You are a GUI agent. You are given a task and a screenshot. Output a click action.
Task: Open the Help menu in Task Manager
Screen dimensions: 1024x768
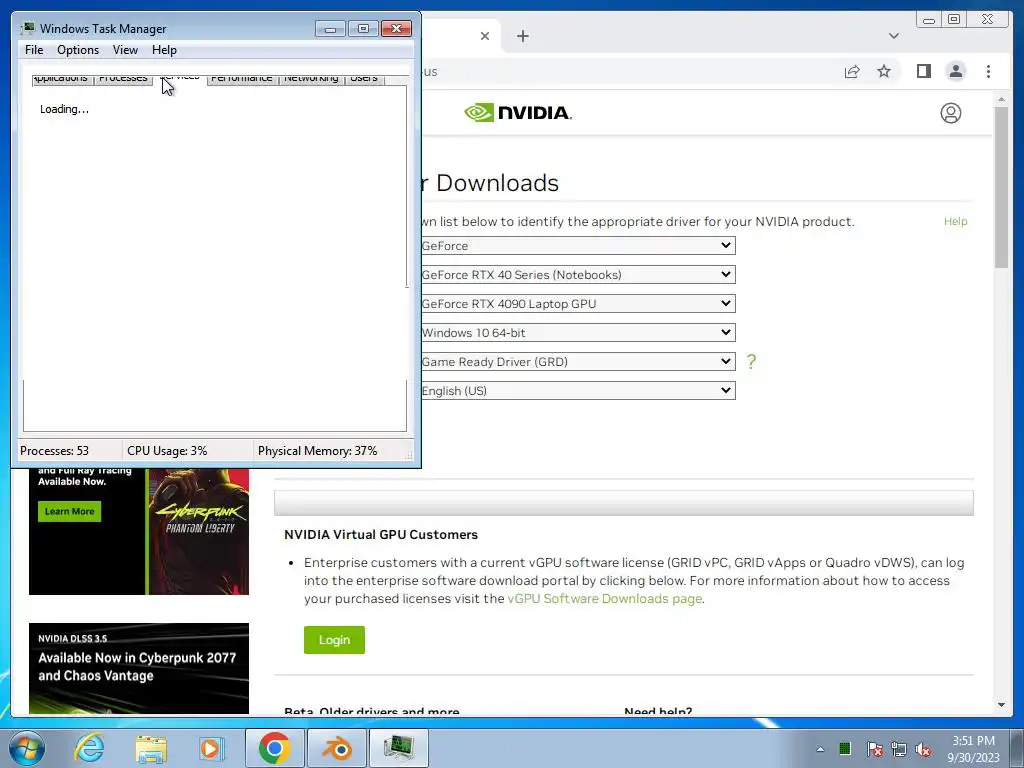pyautogui.click(x=164, y=50)
